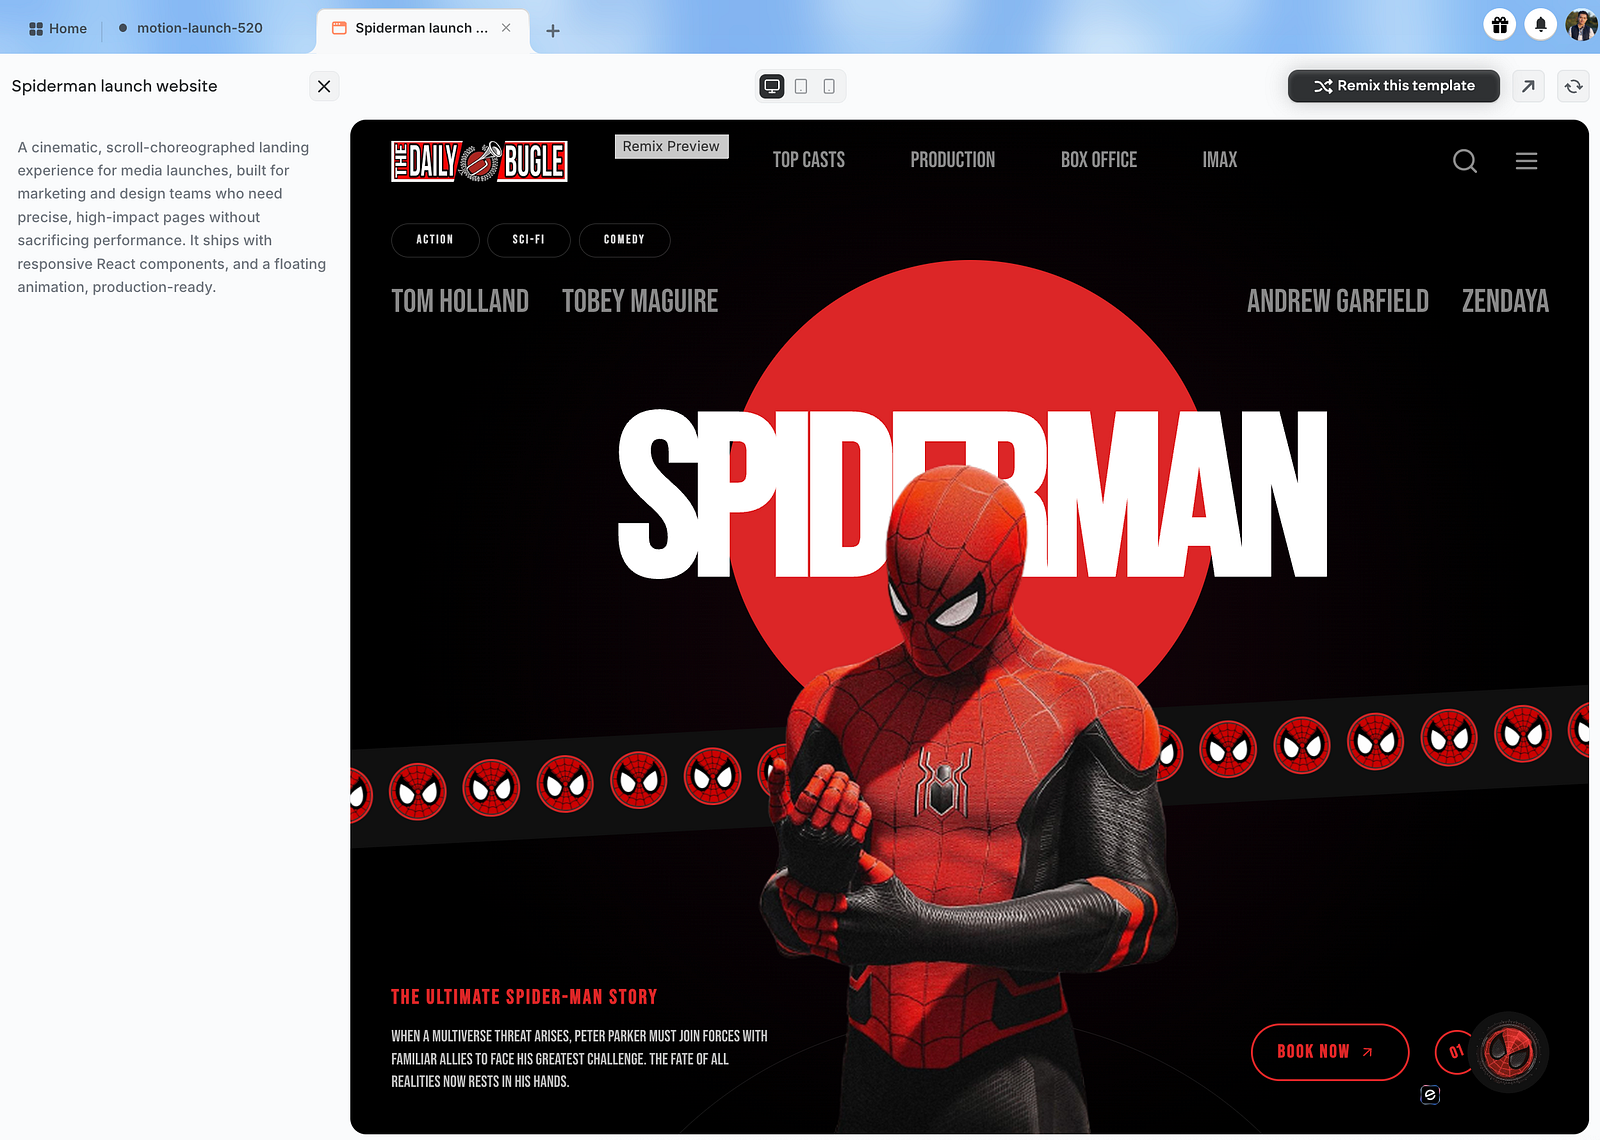The image size is (1600, 1140).
Task: Switch preview to mobile view
Action: [x=829, y=86]
